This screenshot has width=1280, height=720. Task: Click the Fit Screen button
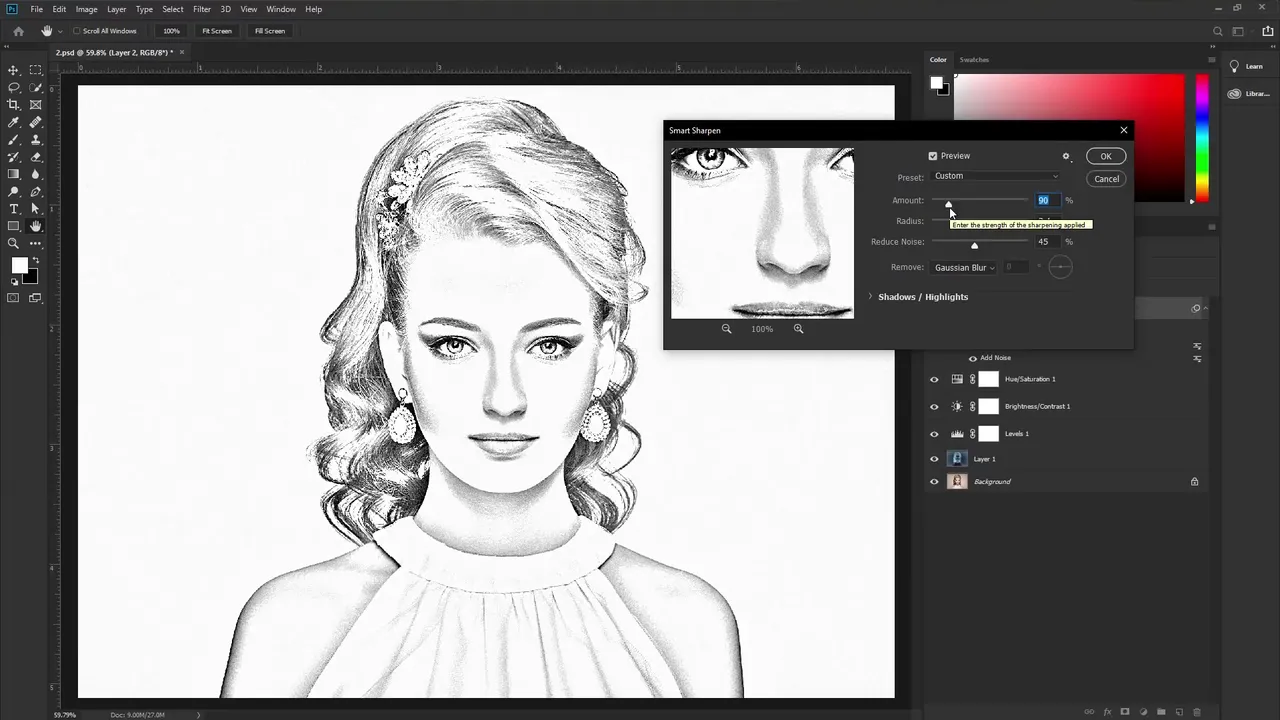[217, 31]
